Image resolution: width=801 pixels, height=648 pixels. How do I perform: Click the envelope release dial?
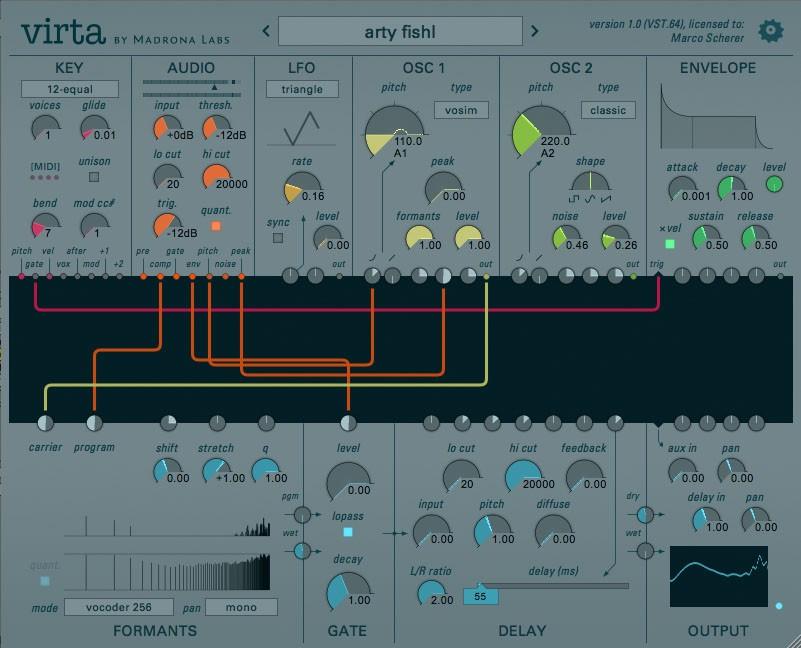(756, 238)
